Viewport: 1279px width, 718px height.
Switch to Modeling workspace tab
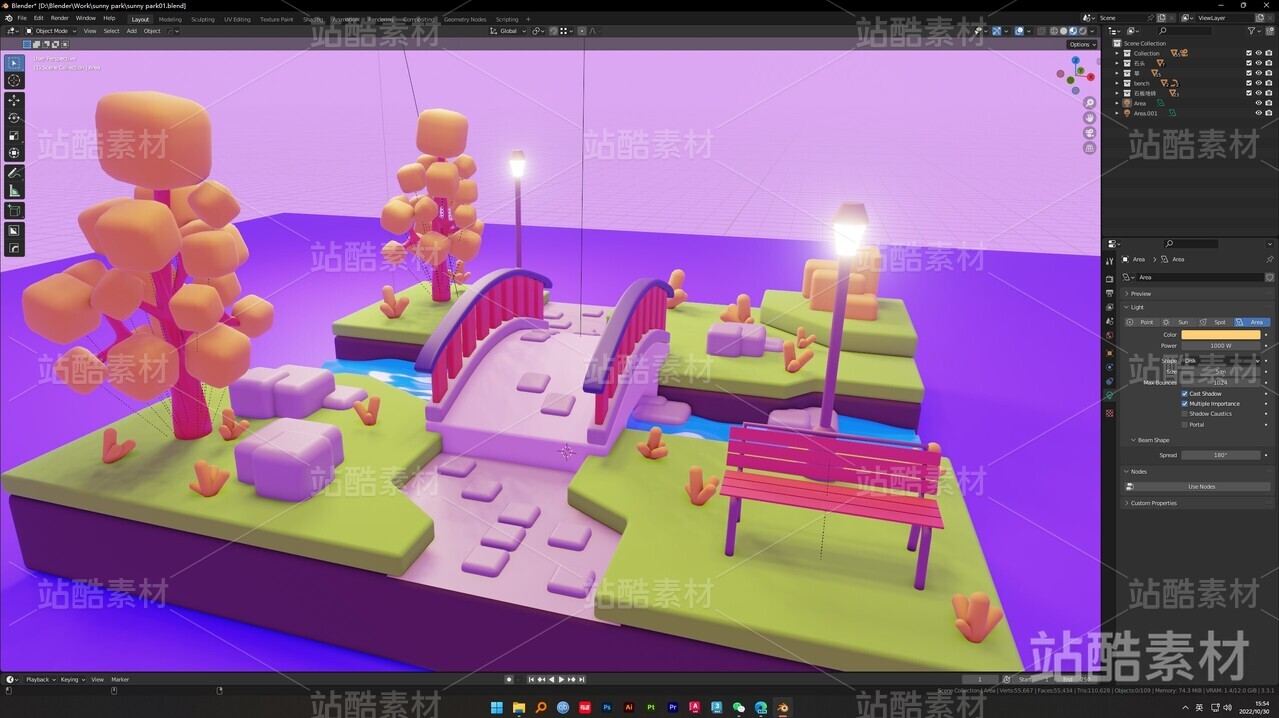(x=170, y=19)
